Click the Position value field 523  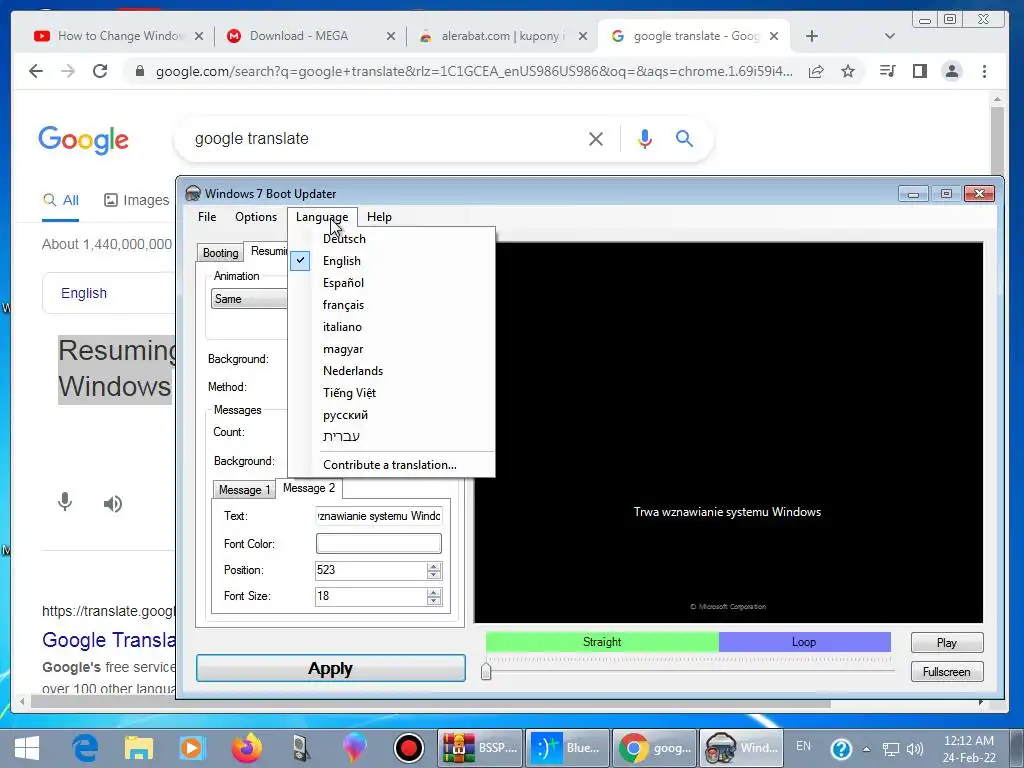click(371, 570)
